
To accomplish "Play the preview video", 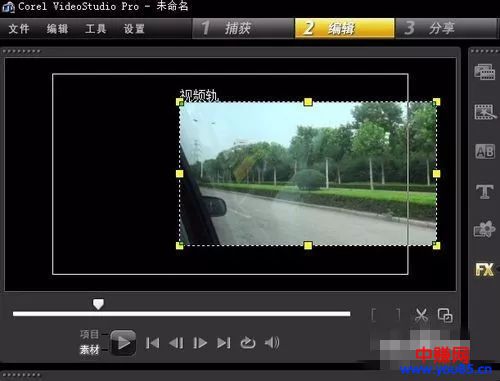I will point(123,343).
